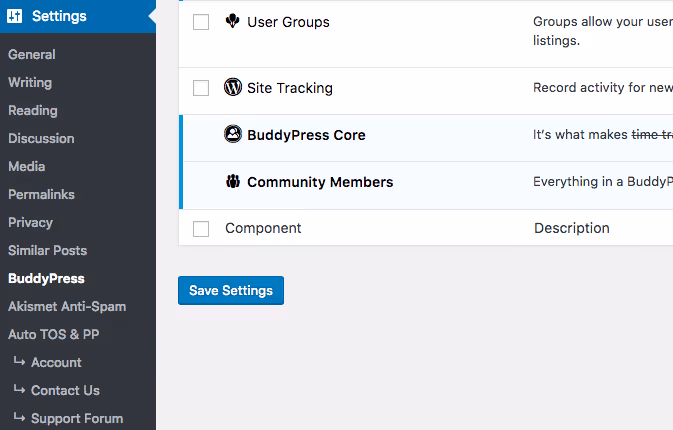Click the BuddyPress Core label

point(306,135)
